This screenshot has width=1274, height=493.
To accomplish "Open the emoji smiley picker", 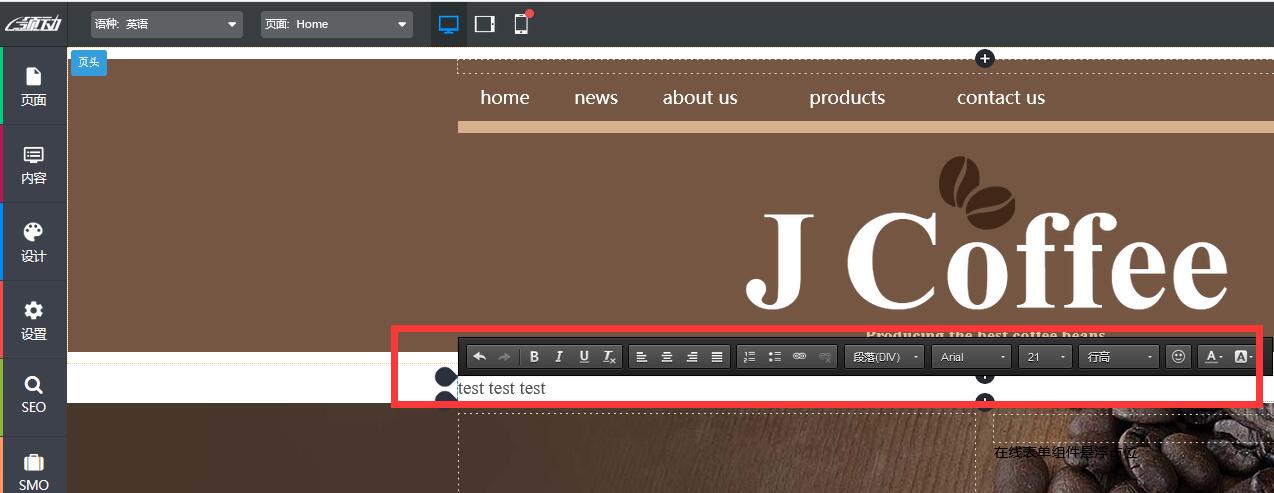I will click(1179, 357).
